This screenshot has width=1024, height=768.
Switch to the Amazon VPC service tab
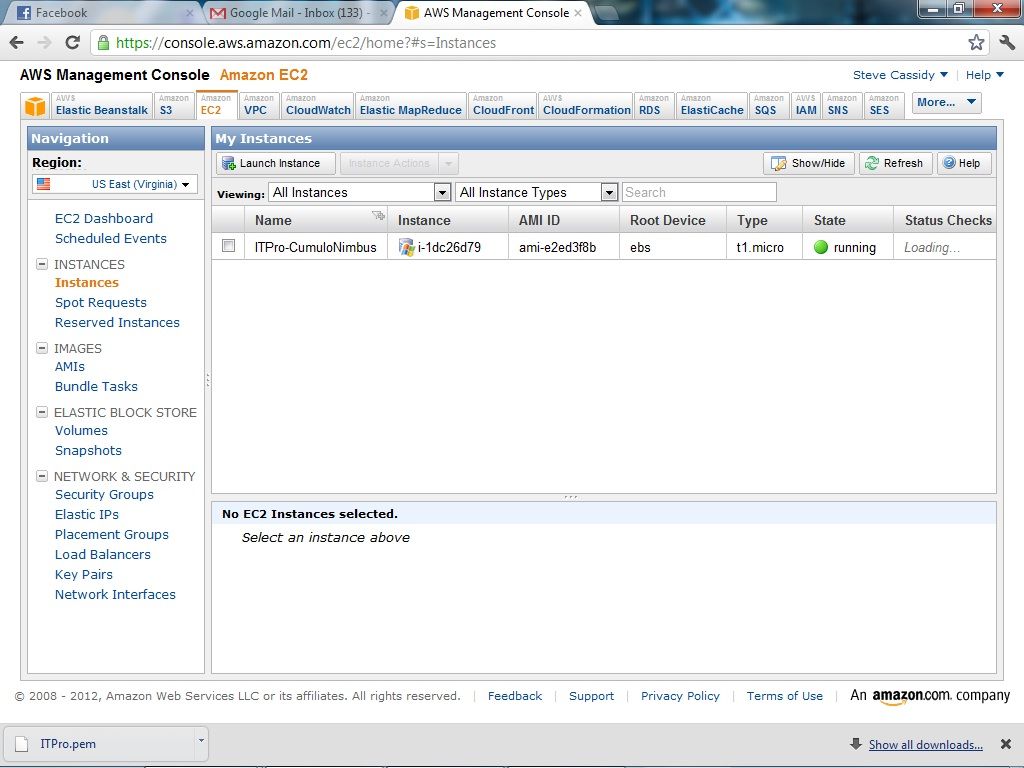point(258,105)
